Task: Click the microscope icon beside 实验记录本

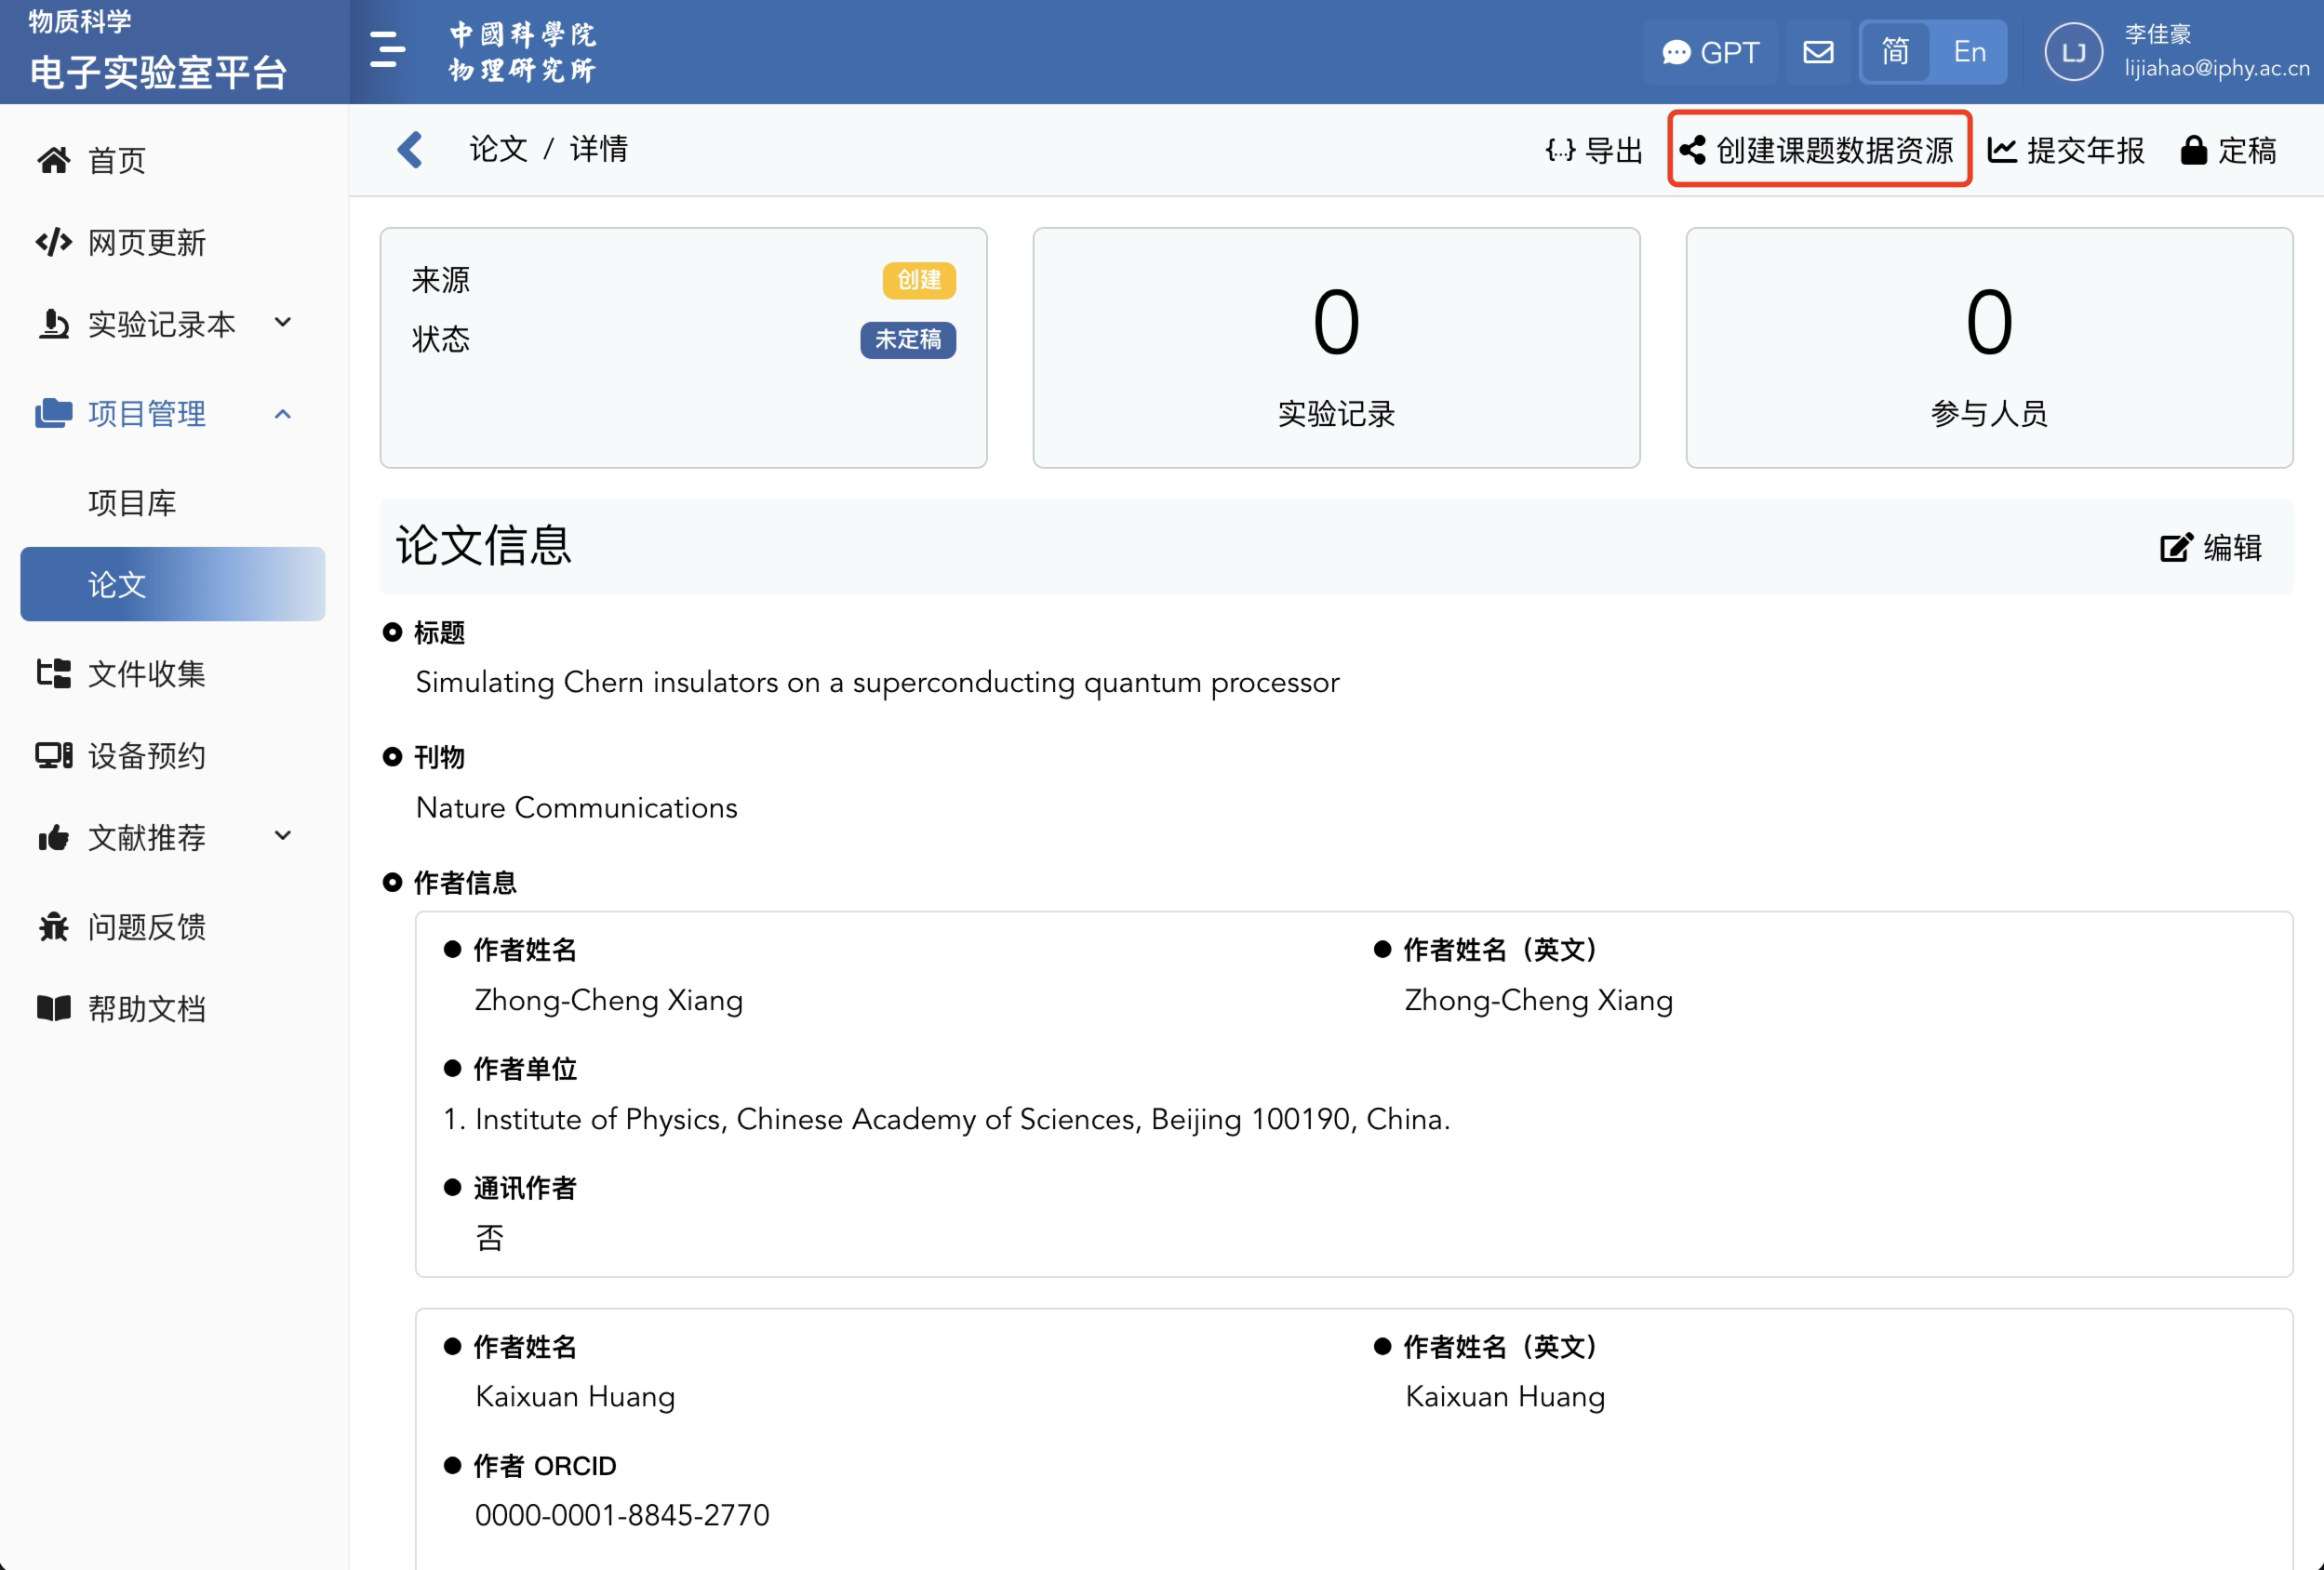Action: coord(54,324)
